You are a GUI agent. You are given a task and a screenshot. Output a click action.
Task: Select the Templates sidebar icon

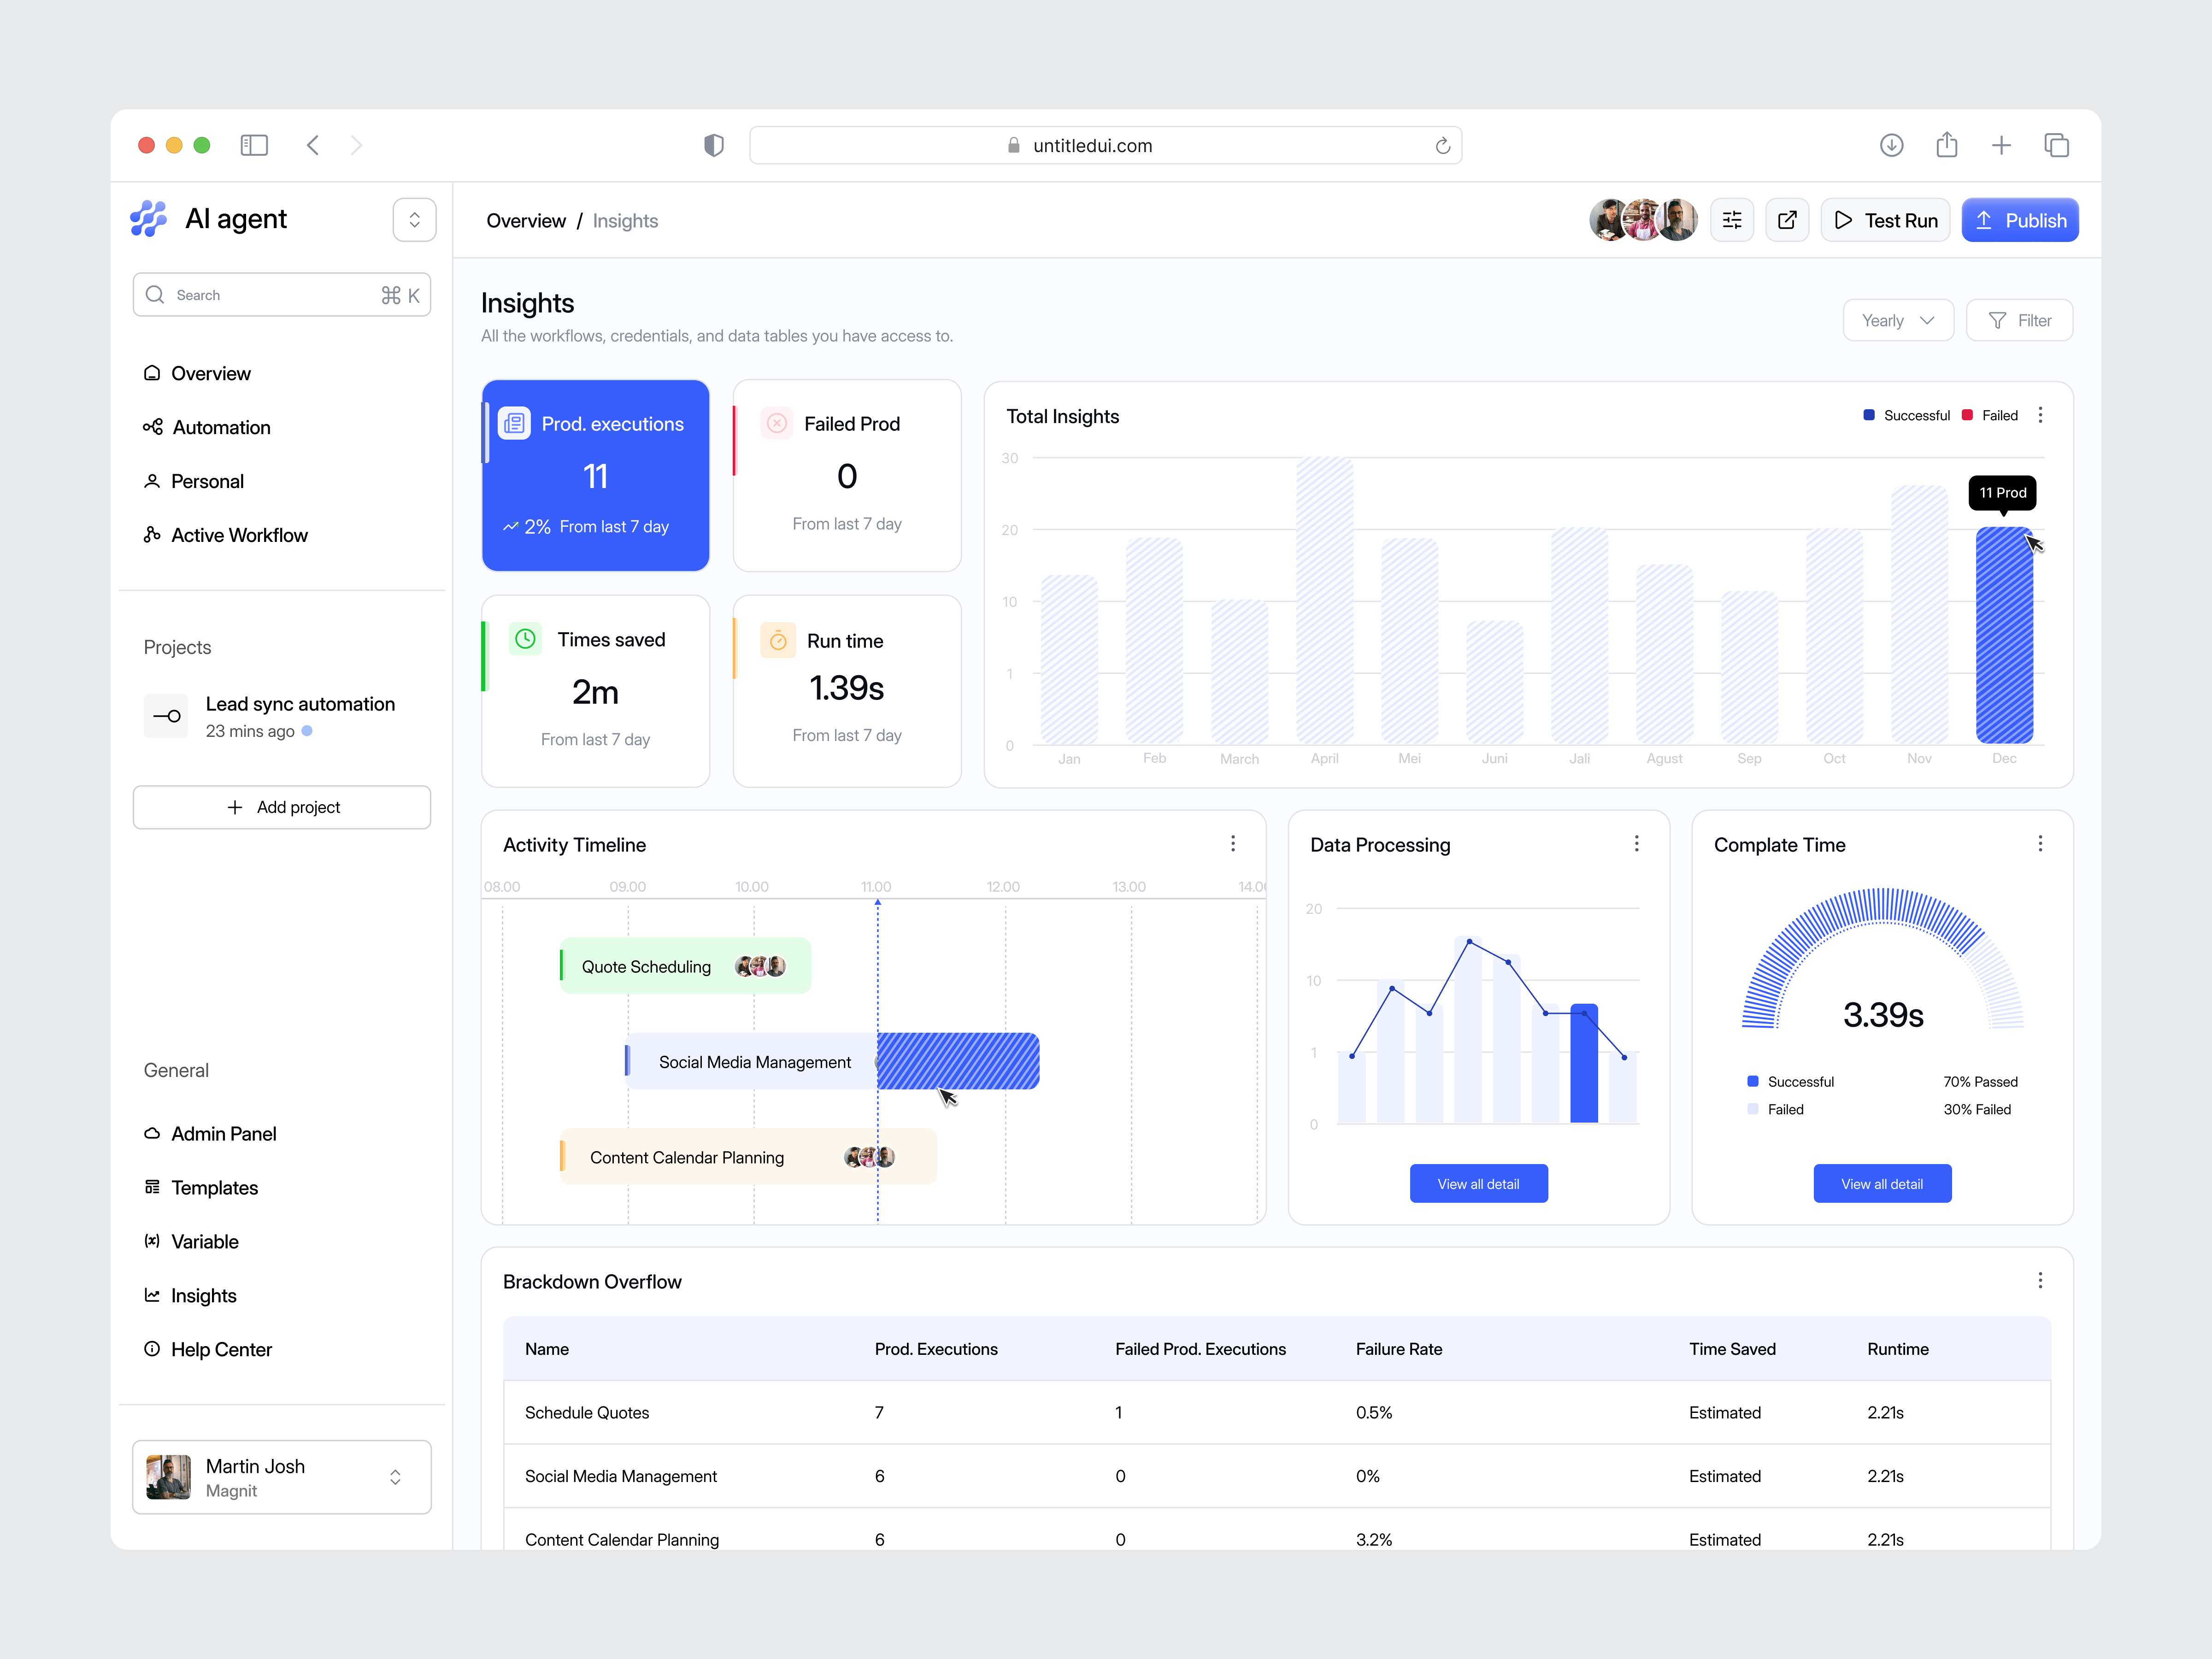(x=152, y=1187)
